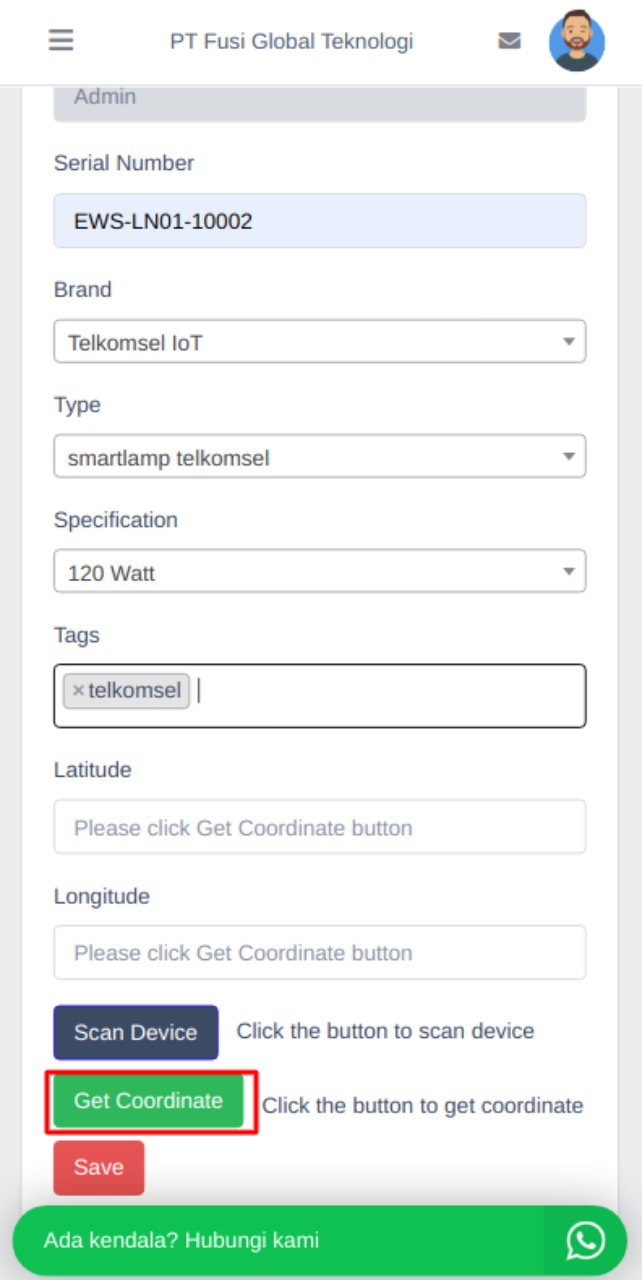Image resolution: width=642 pixels, height=1280 pixels.
Task: Expand the Brand dropdown showing Telkomsel IoT
Action: [x=319, y=342]
